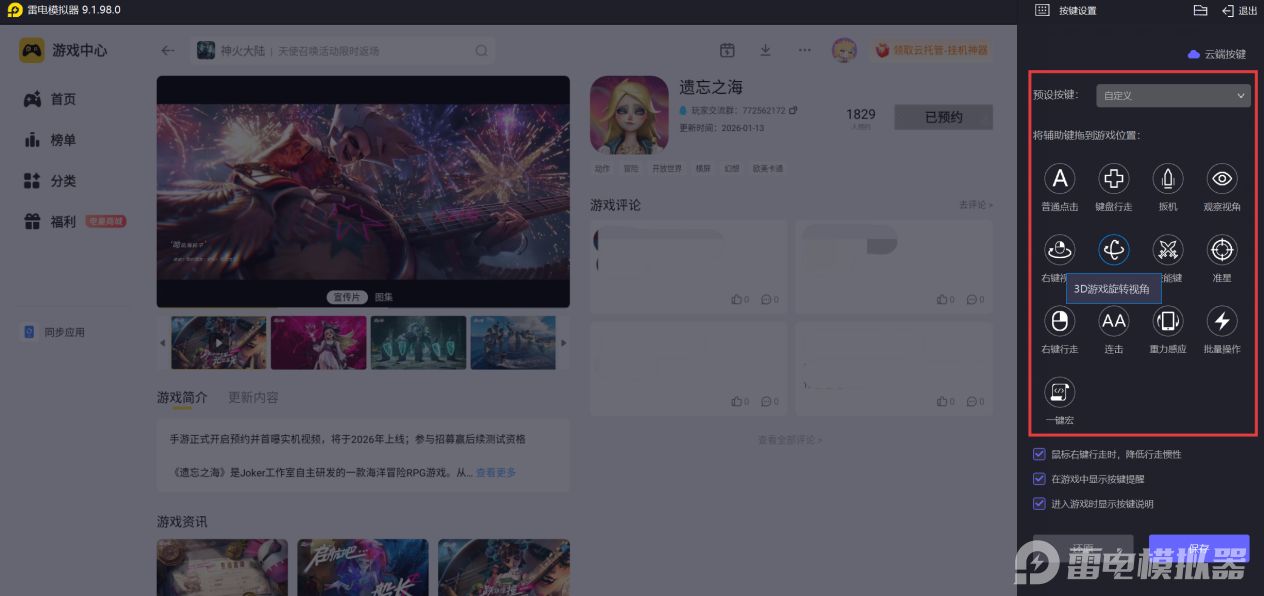Select the 观察视角 eye key icon

tap(1222, 179)
